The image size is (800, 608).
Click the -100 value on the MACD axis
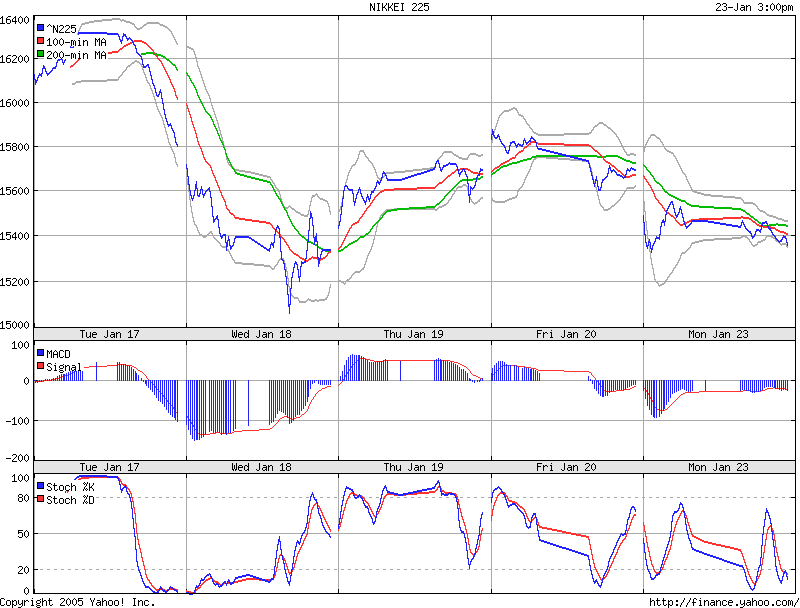point(18,421)
